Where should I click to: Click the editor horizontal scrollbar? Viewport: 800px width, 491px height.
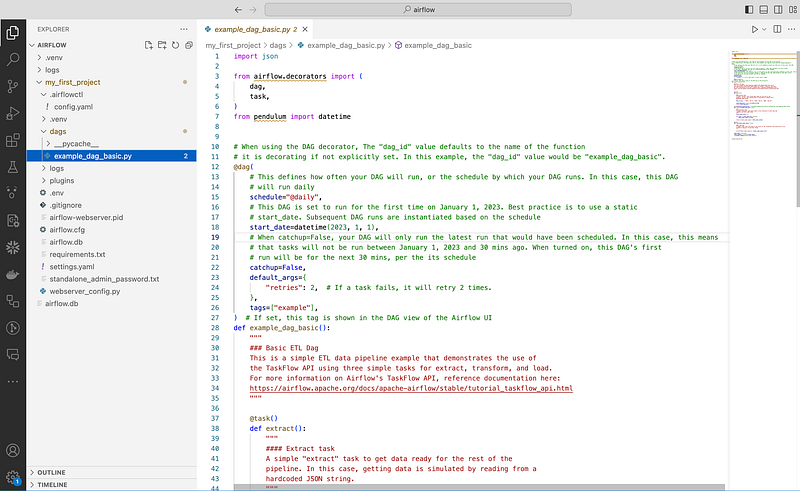479,487
